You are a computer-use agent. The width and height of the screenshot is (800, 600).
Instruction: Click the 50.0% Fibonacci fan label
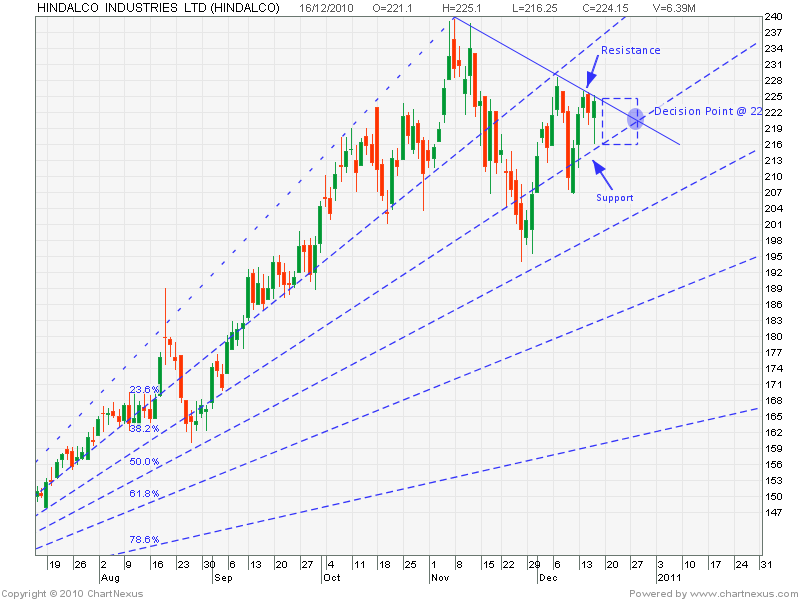[144, 462]
